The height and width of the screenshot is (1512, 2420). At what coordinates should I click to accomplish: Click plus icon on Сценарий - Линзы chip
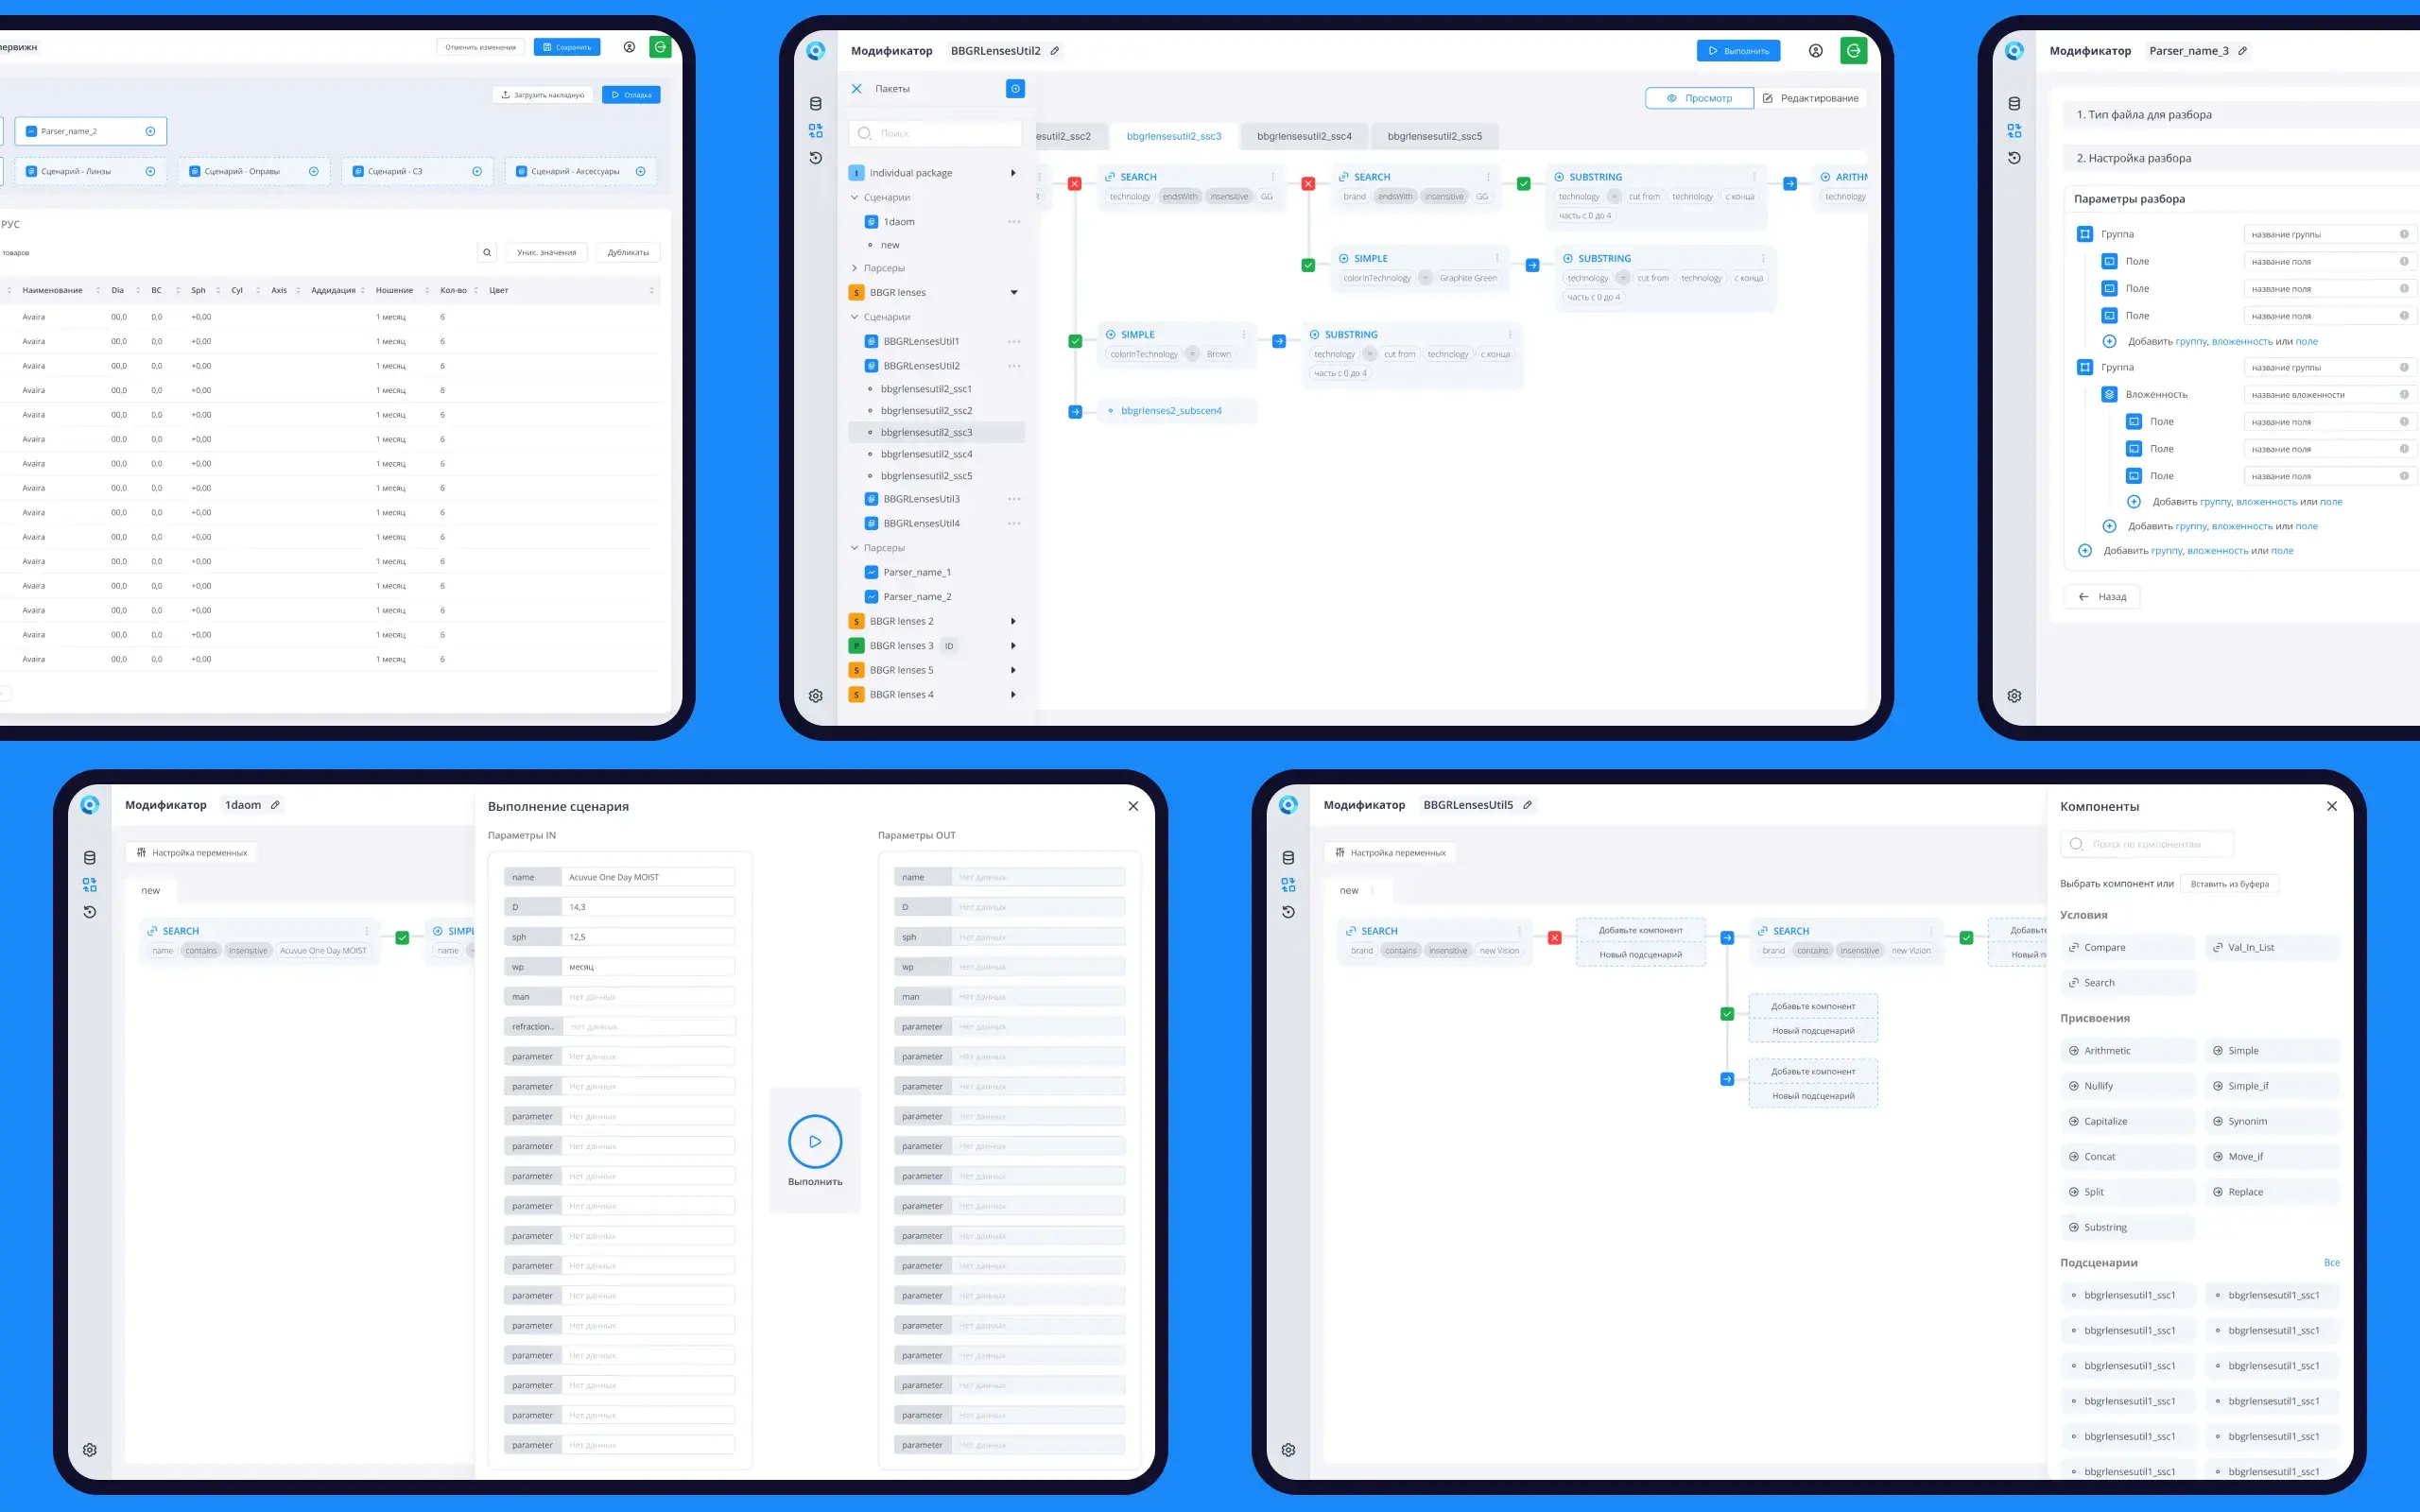click(150, 171)
